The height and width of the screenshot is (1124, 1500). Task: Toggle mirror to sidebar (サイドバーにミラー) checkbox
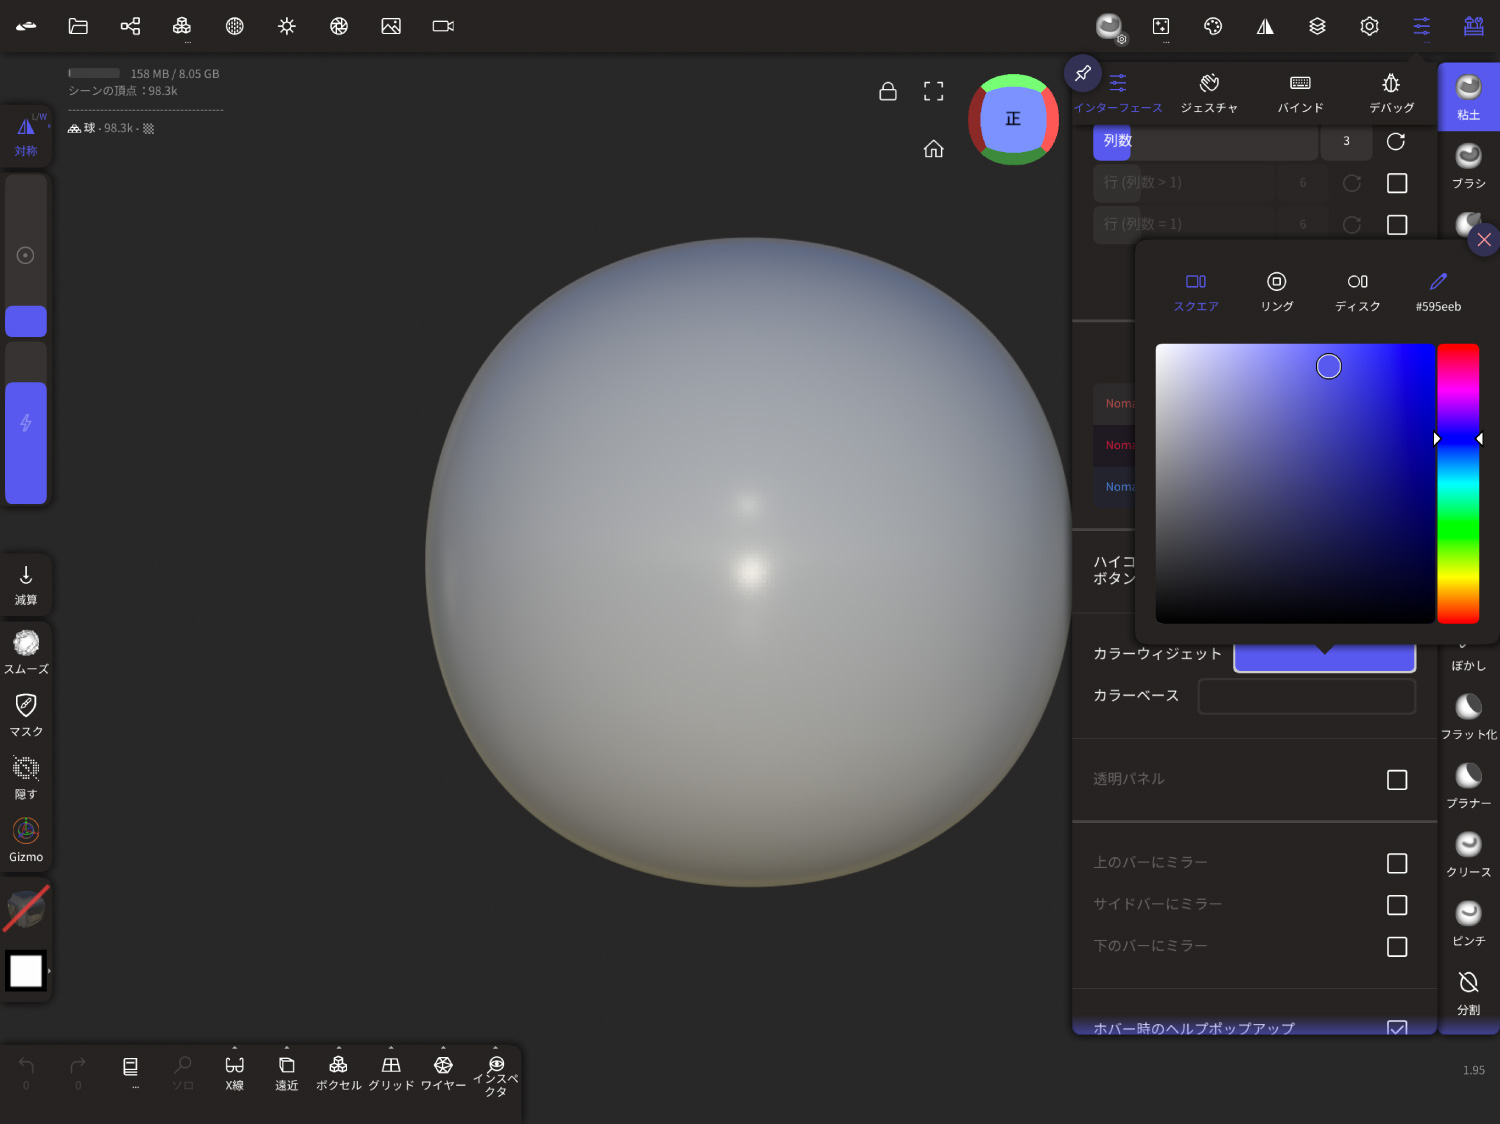click(x=1397, y=905)
